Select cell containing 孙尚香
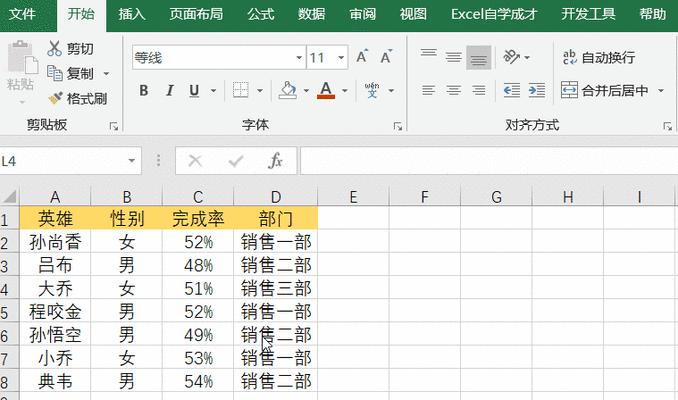The image size is (678, 400). pyautogui.click(x=55, y=242)
